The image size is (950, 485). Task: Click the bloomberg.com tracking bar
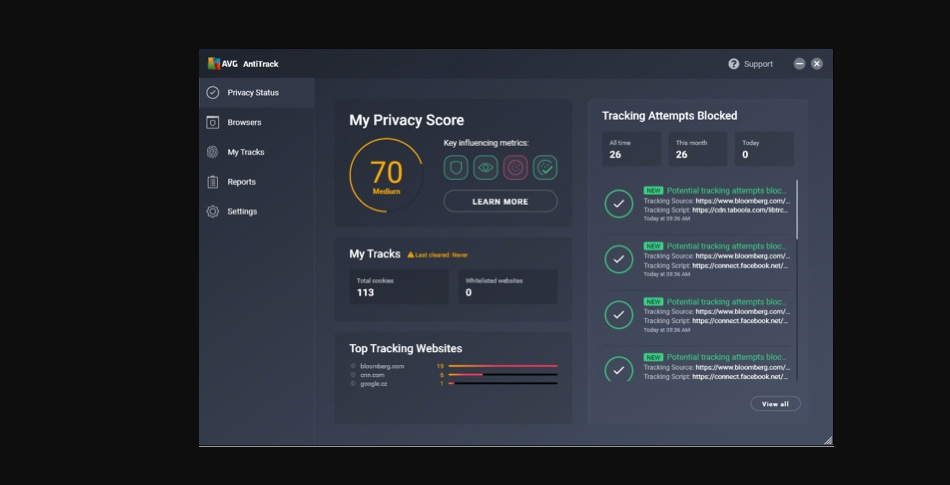point(502,367)
